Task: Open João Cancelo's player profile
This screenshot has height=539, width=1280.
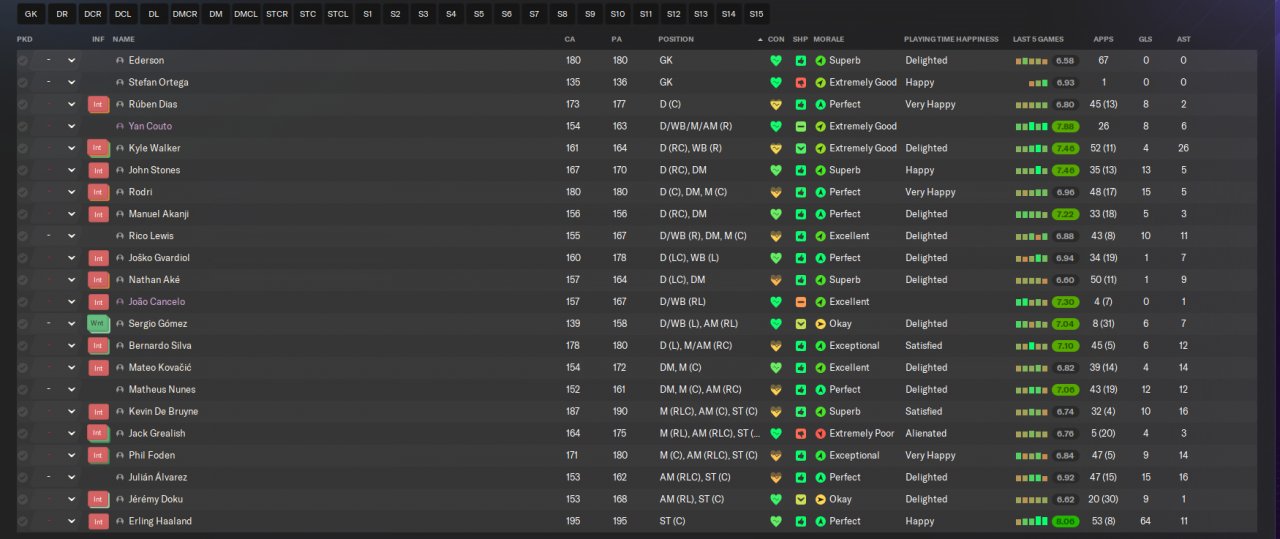Action: [157, 302]
